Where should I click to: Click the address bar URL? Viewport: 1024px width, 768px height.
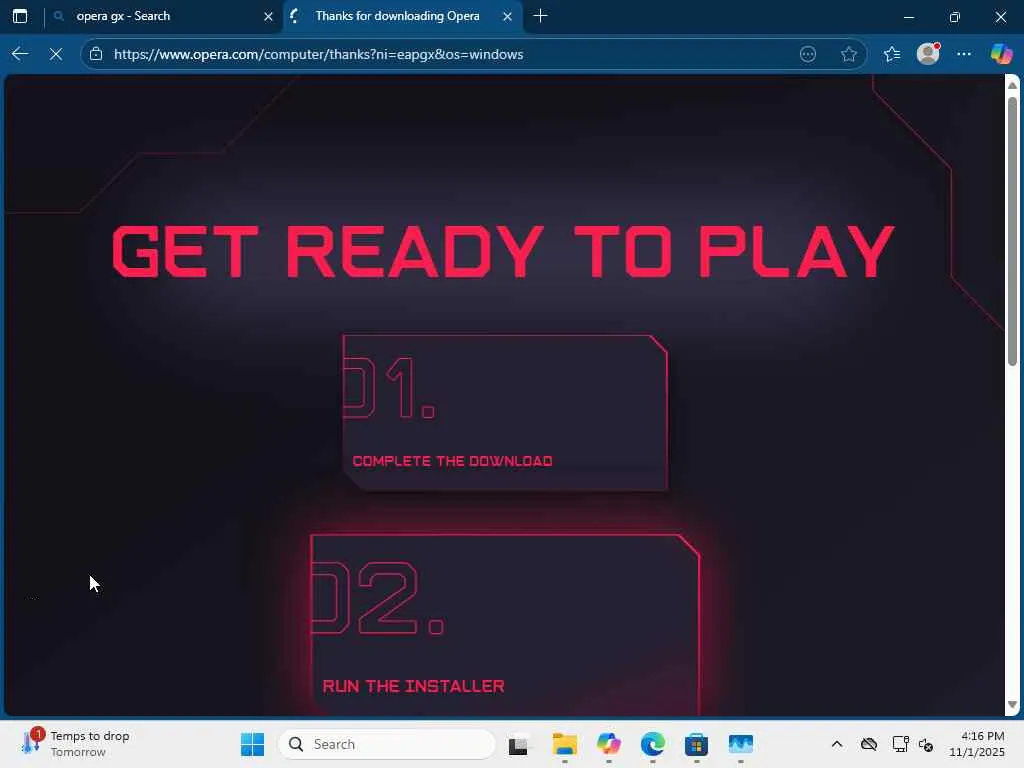pos(318,54)
